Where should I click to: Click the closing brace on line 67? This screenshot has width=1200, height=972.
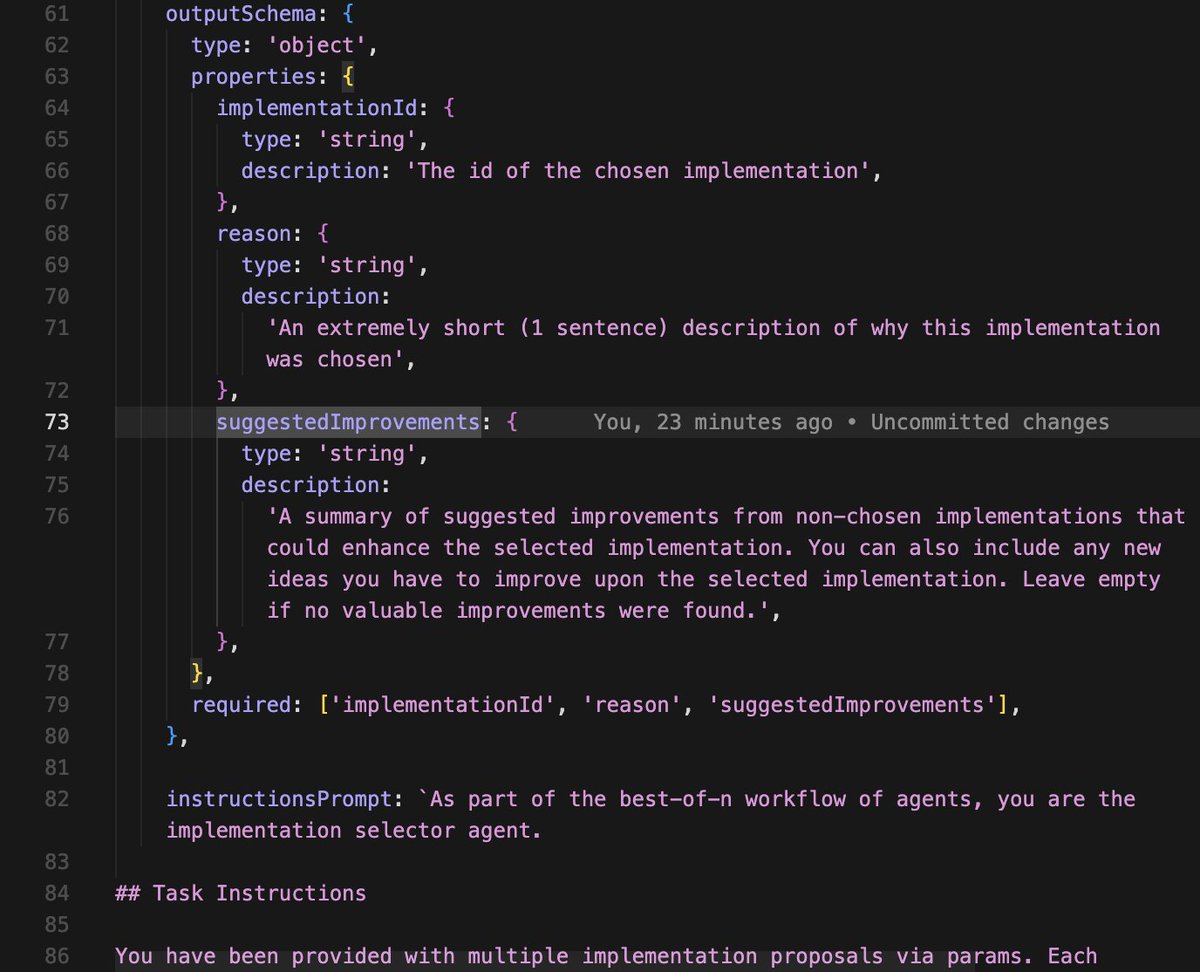[223, 203]
